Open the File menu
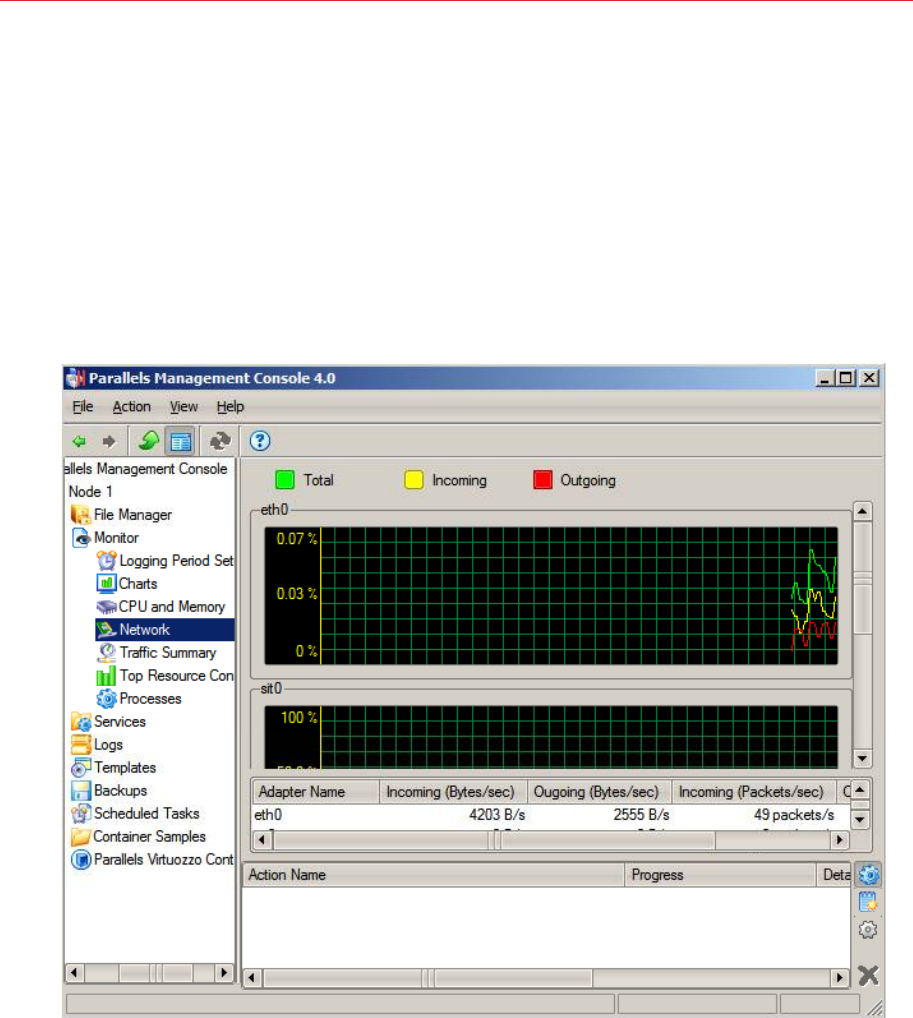 coord(82,406)
